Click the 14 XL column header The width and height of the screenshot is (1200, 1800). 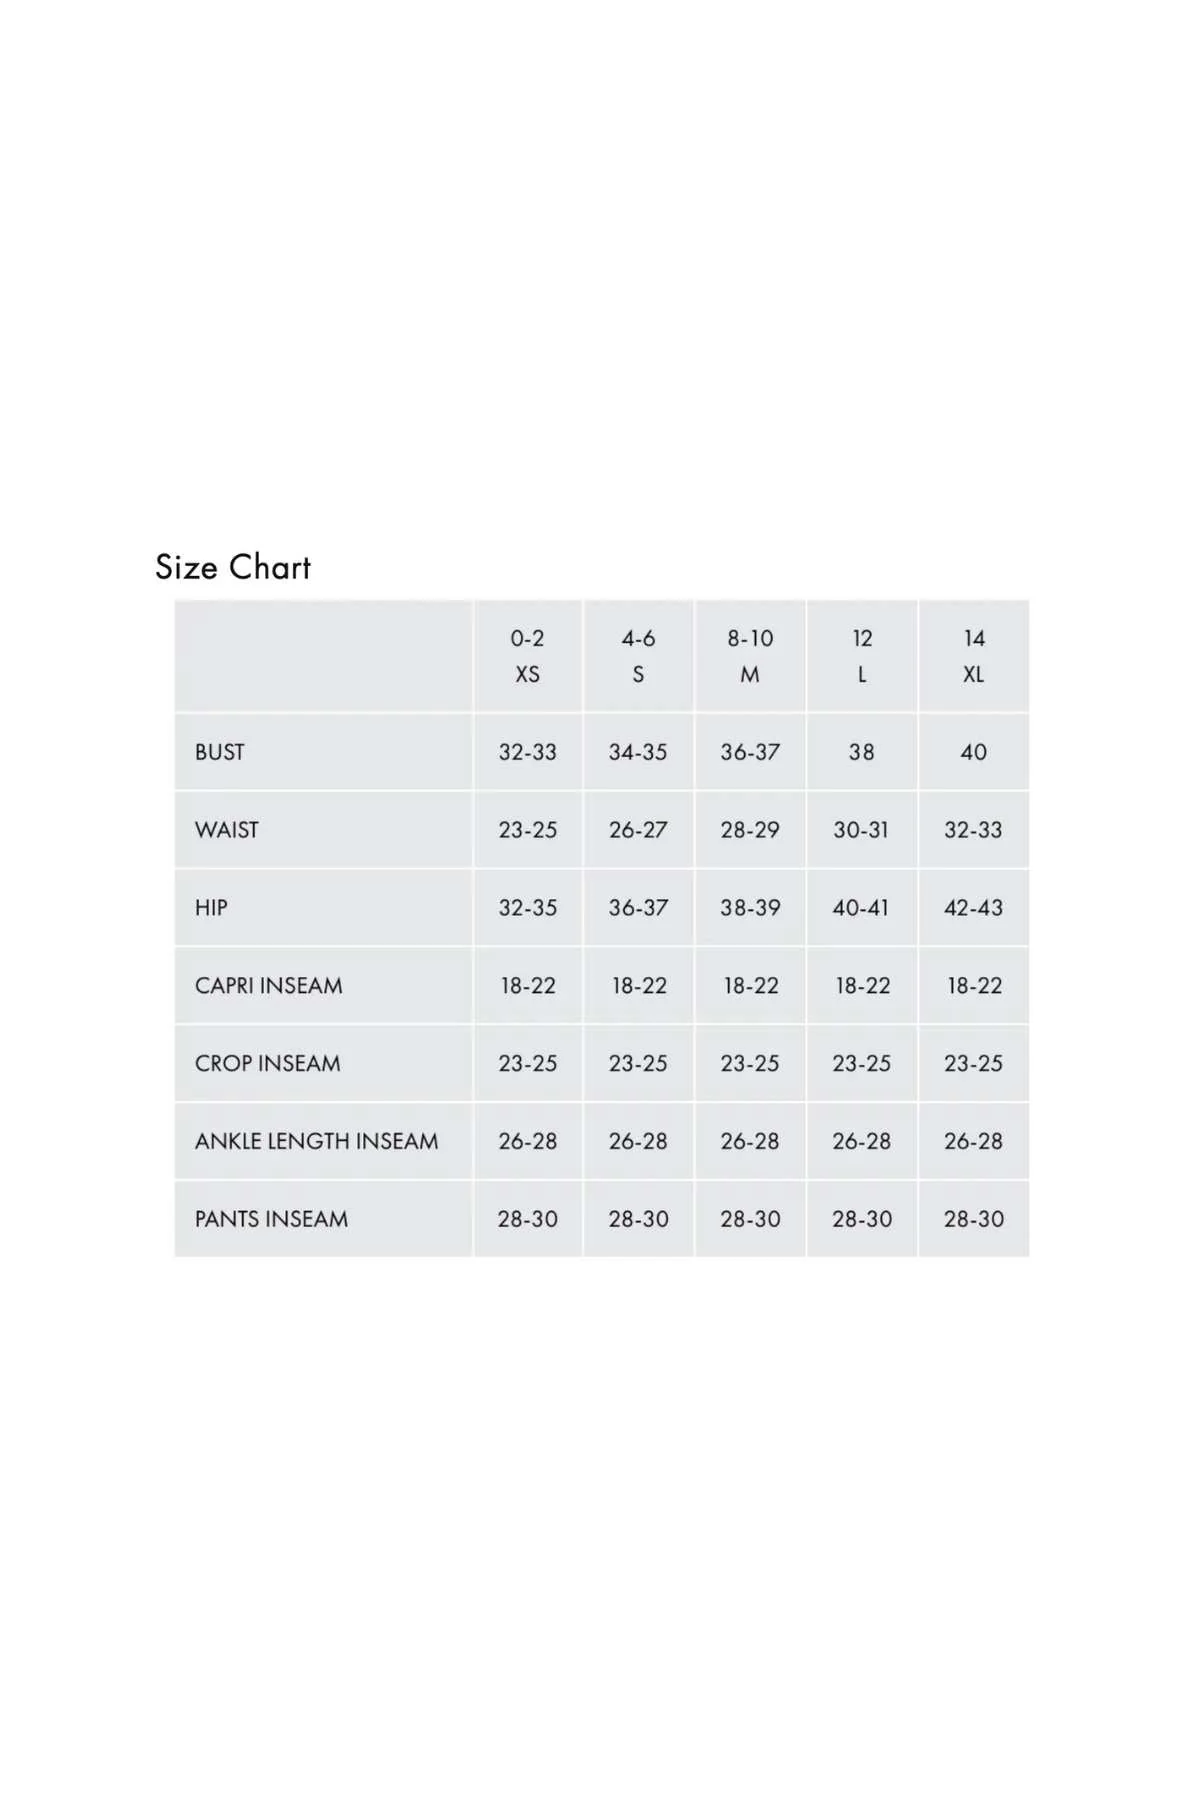974,656
